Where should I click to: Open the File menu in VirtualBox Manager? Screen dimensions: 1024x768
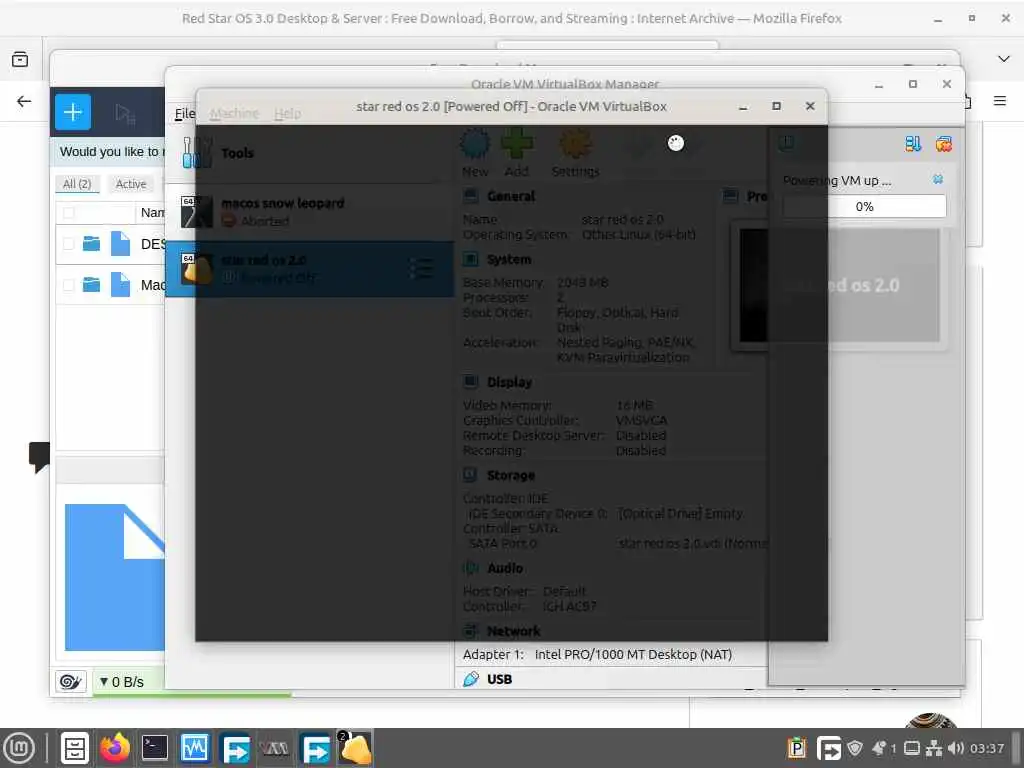[185, 114]
